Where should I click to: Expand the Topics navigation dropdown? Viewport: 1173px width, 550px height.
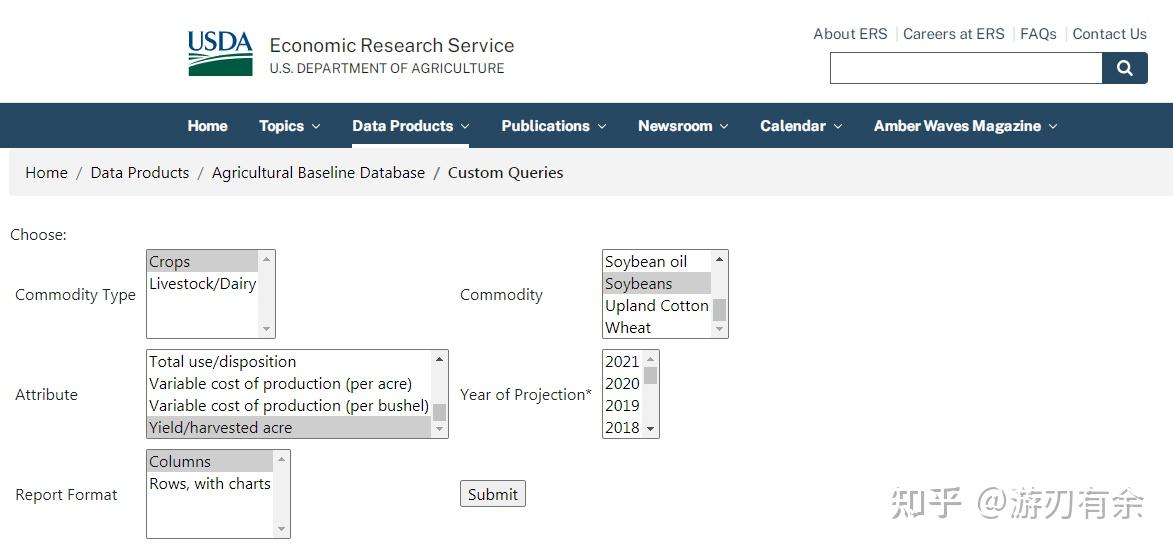point(289,126)
